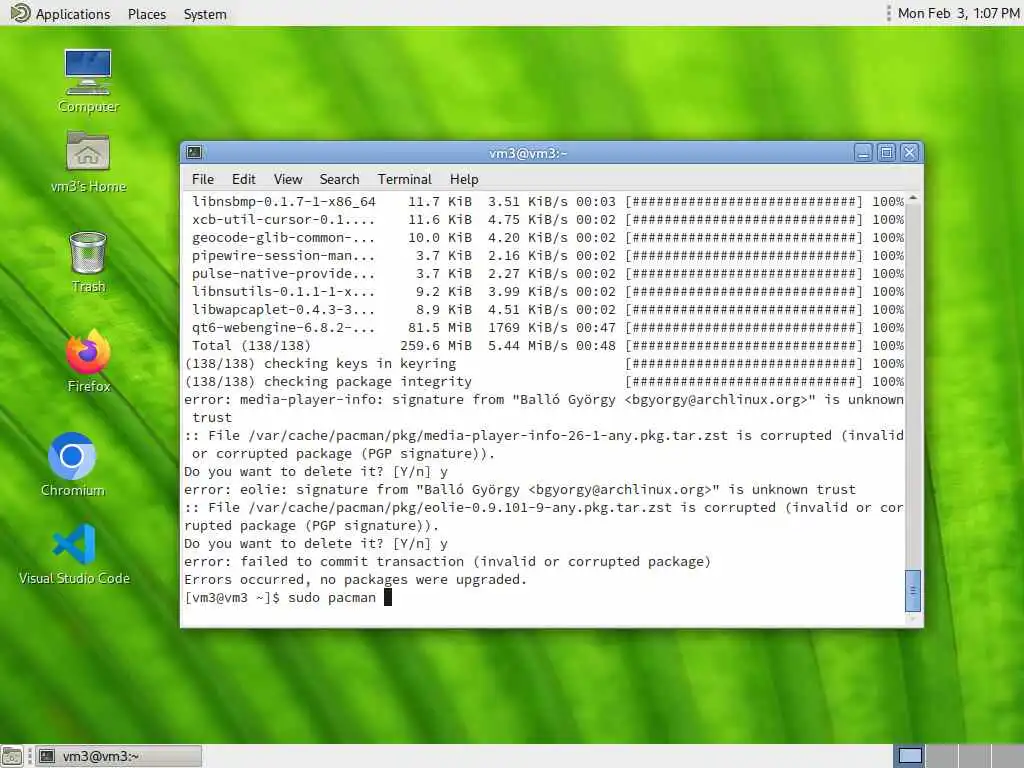The image size is (1024, 768).
Task: Open the terminal Search menu
Action: click(339, 179)
